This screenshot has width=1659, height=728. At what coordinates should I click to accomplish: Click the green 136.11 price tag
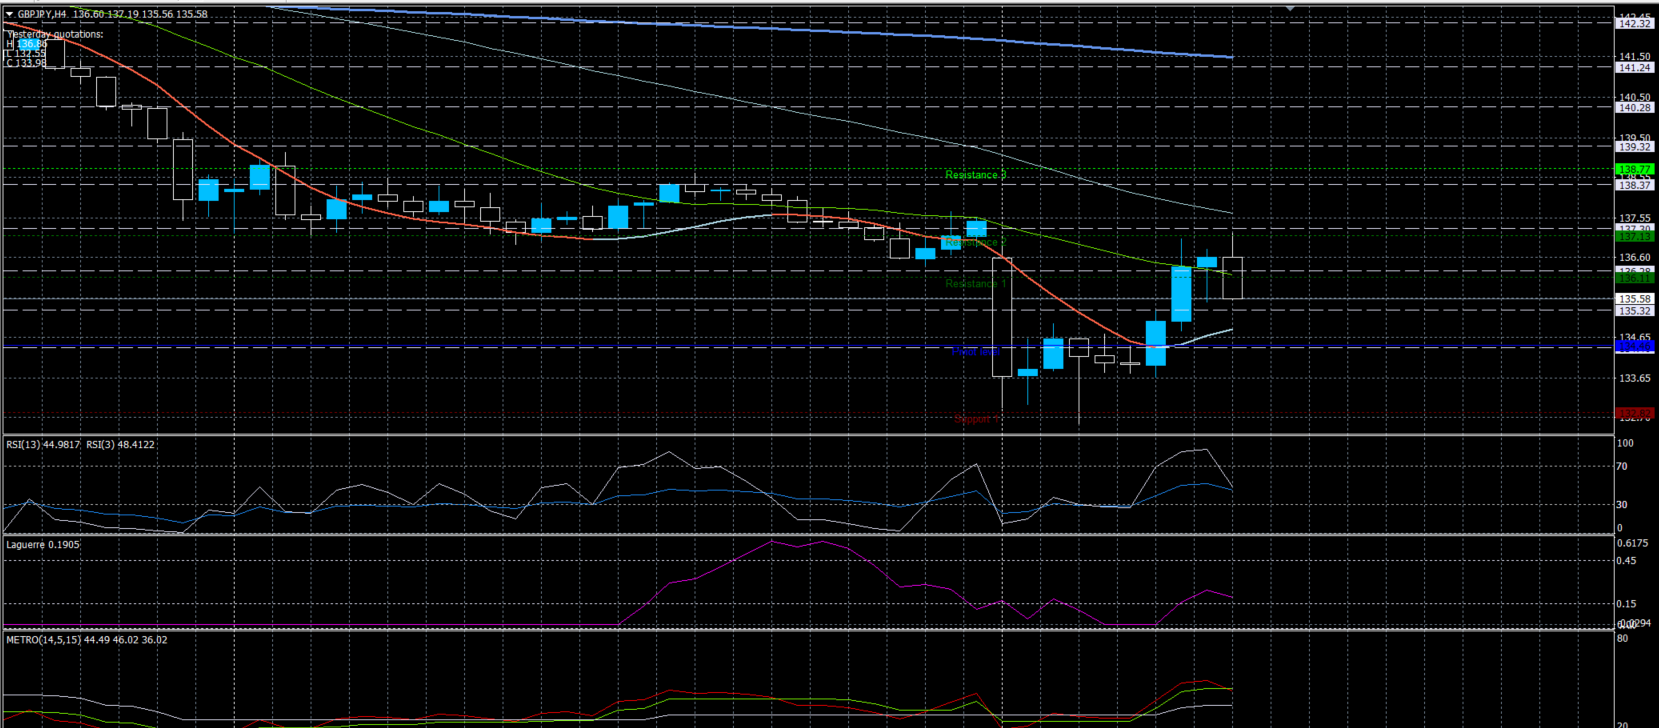1635,278
